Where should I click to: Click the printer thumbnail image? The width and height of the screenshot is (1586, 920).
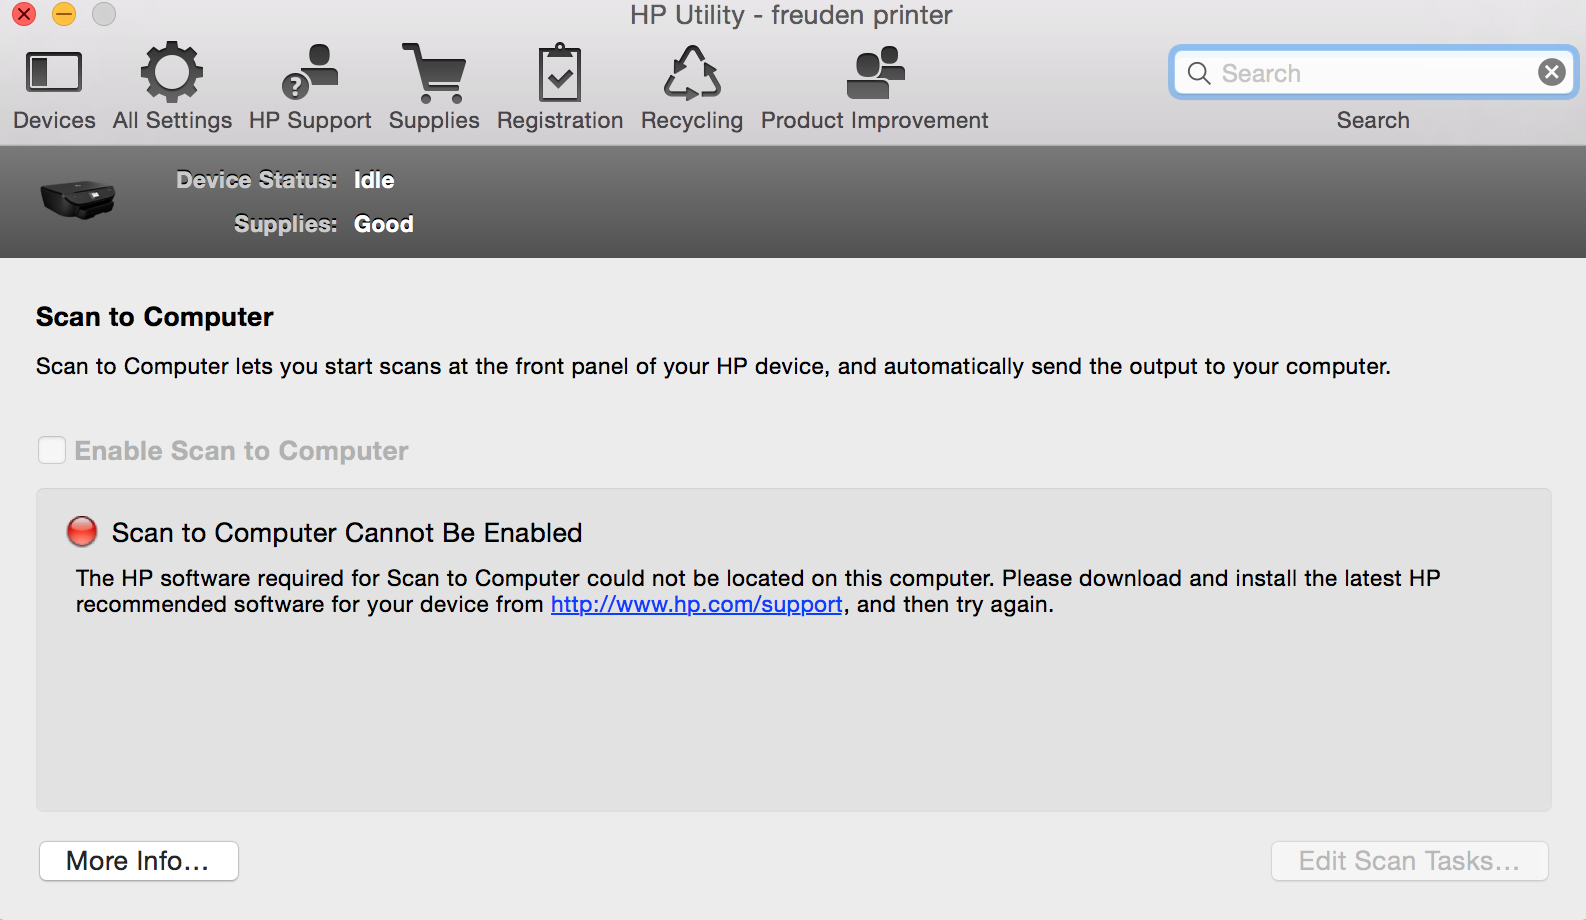[78, 199]
